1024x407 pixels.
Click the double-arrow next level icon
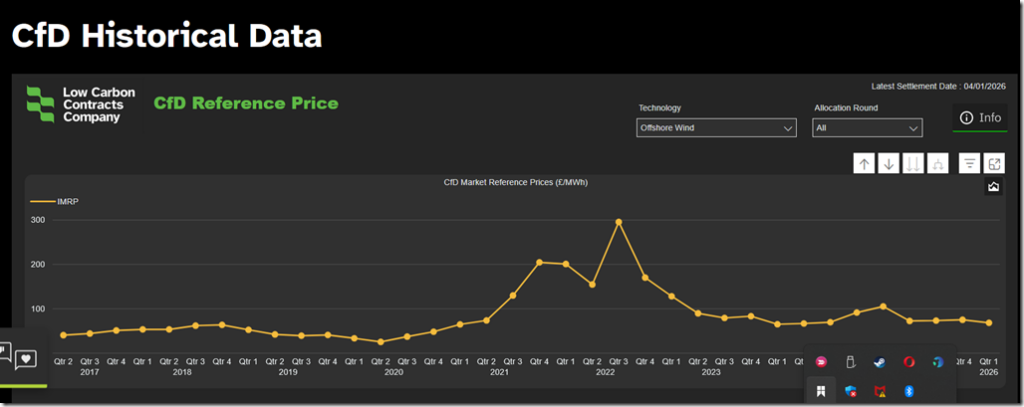click(912, 164)
